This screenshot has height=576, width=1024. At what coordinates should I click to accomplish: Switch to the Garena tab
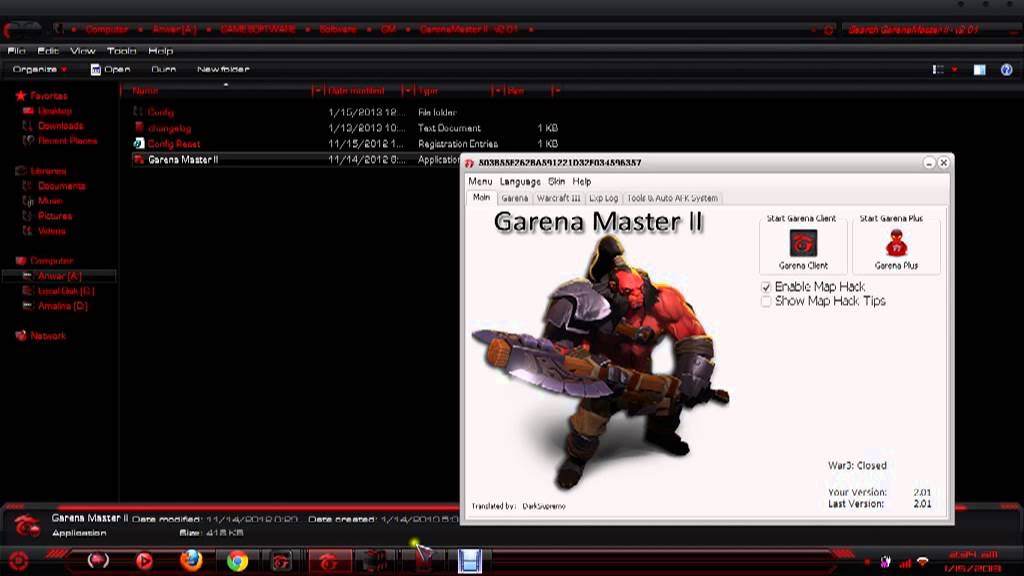515,198
